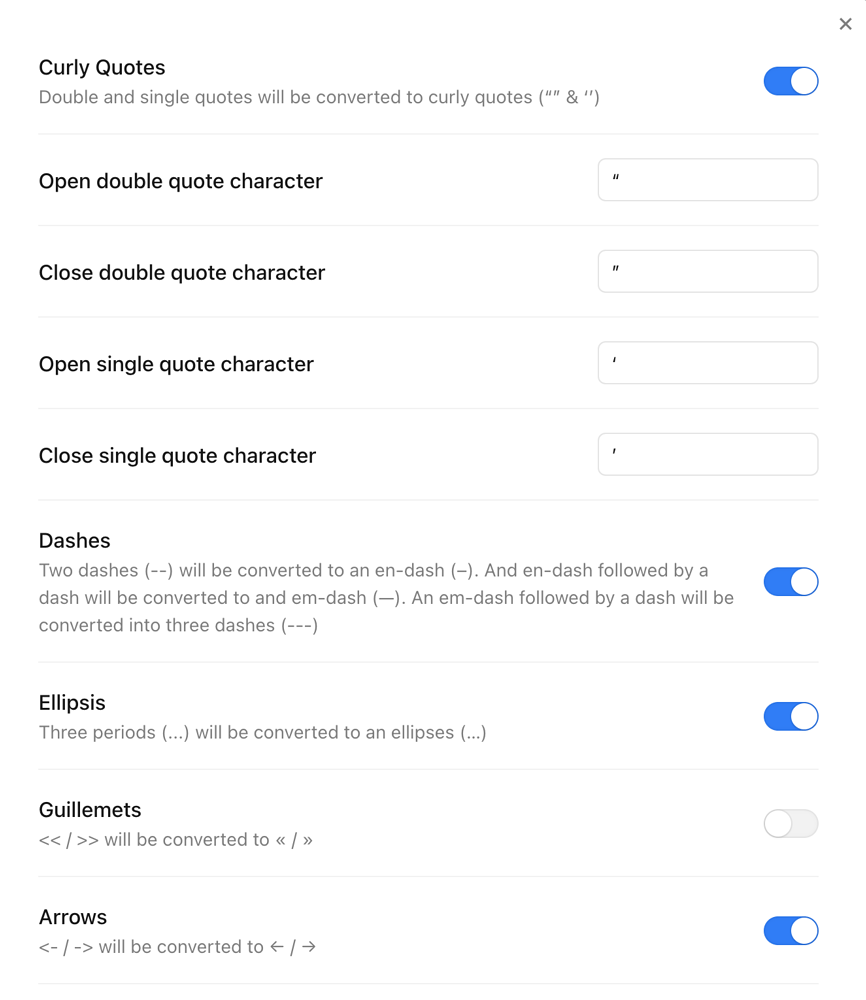This screenshot has width=866, height=1000.
Task: Click the arrows conversion description text
Action: [x=175, y=946]
